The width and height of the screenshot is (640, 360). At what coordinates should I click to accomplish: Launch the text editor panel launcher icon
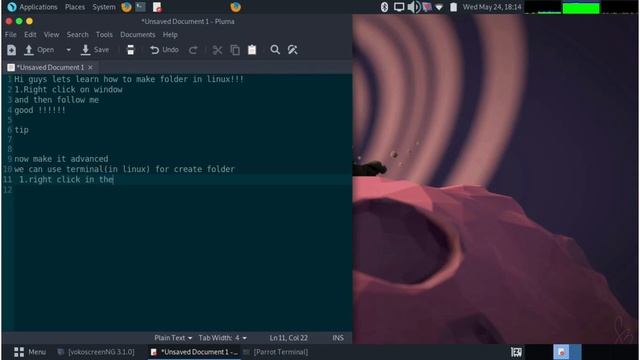[x=157, y=7]
